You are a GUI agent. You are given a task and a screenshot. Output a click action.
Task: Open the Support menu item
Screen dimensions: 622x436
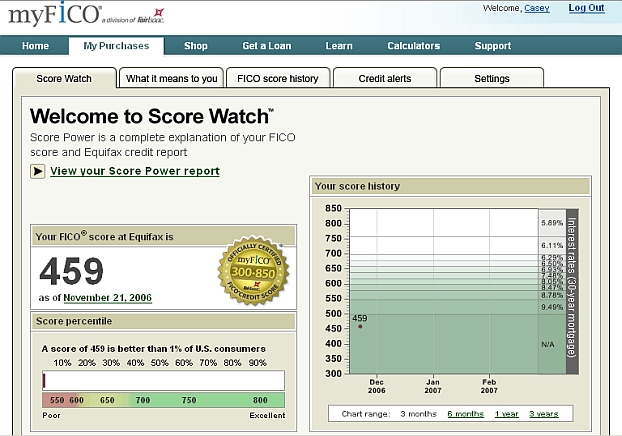coord(493,46)
